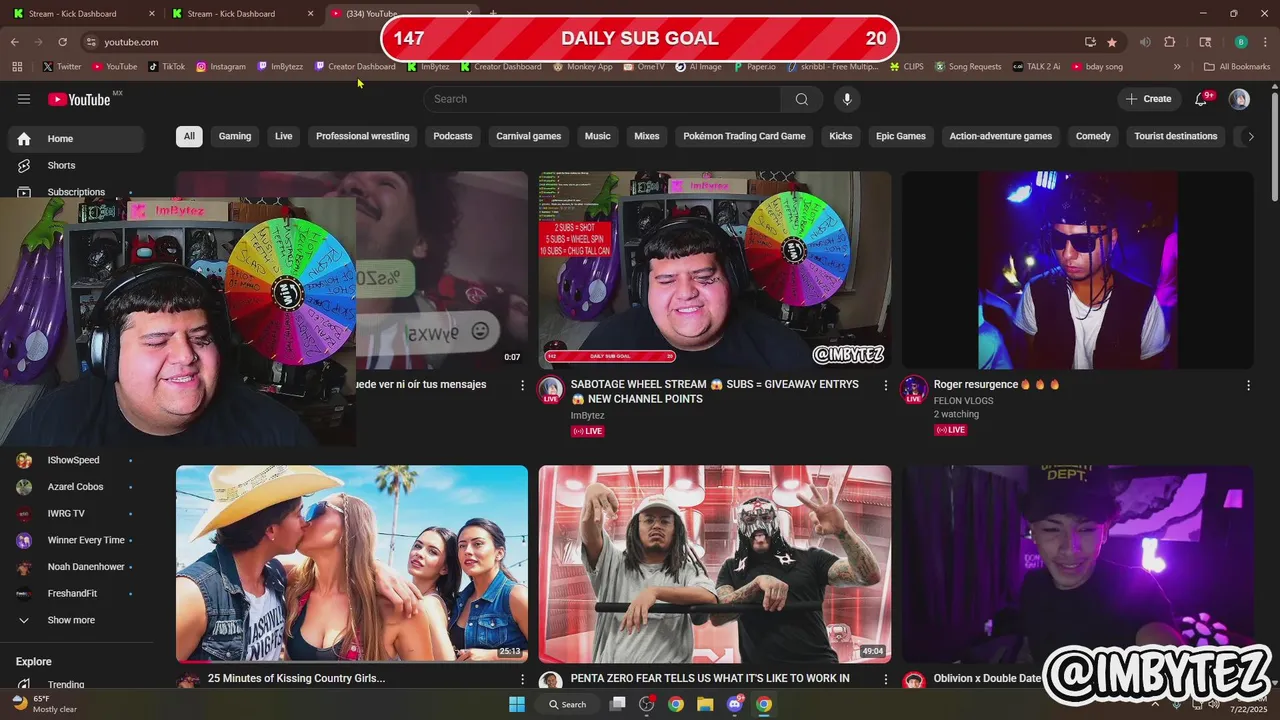The image size is (1280, 720).
Task: Show hidden system tray icons chevron
Action: 1155,704
